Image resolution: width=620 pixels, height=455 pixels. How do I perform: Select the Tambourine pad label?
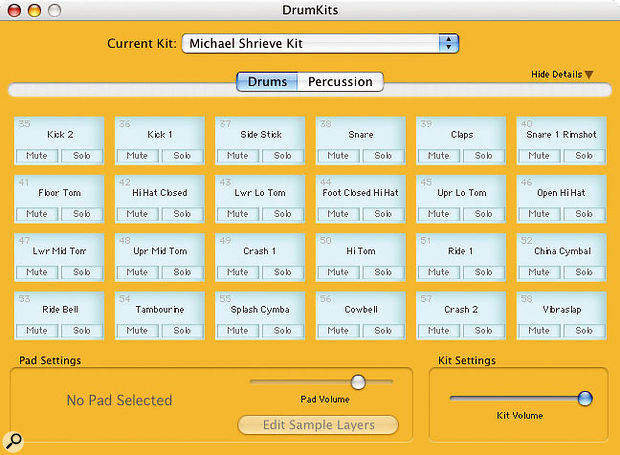160,310
